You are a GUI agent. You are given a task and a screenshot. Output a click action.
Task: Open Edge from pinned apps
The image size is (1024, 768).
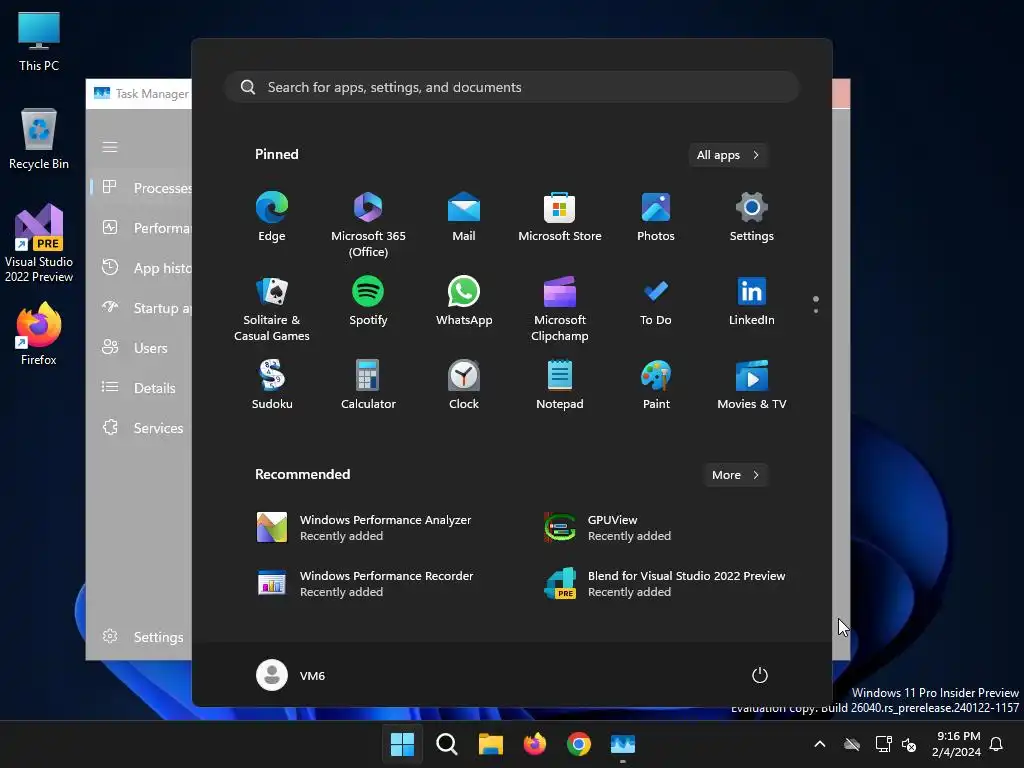(272, 216)
